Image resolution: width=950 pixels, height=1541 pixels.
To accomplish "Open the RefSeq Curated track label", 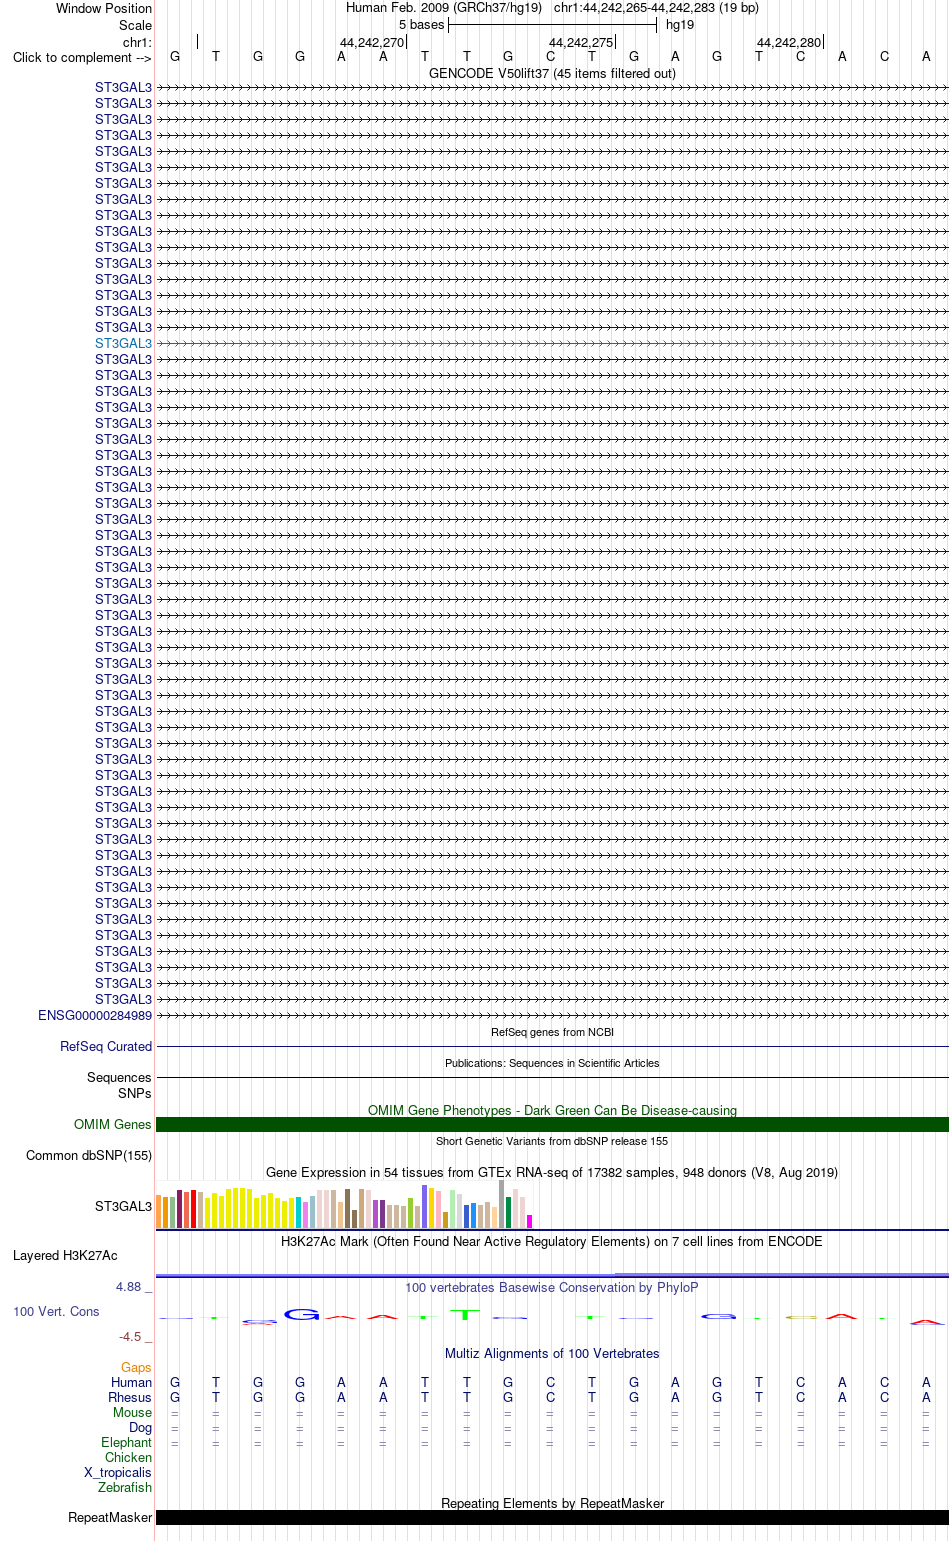I will point(106,1046).
